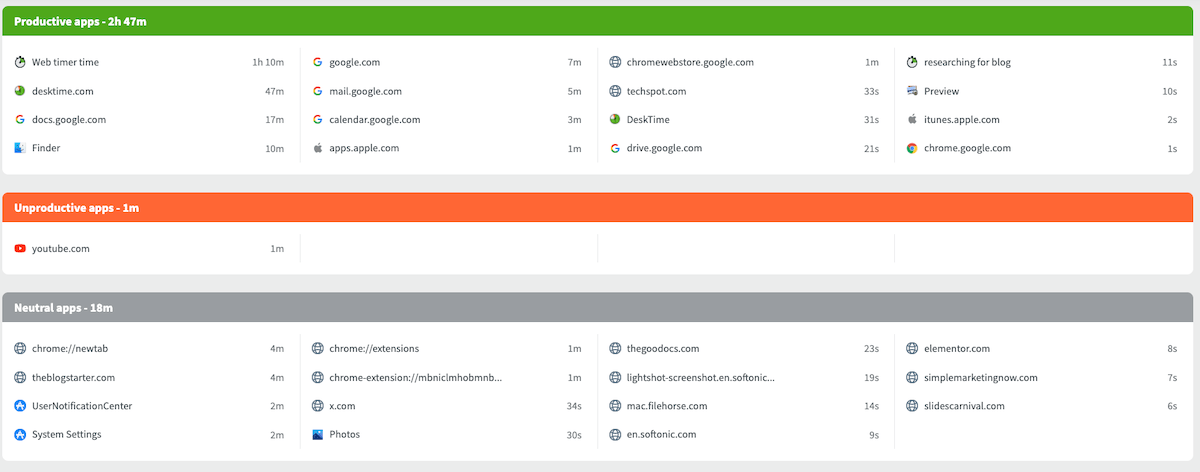Click the System Settings blue icon
1200x472 pixels.
point(20,435)
